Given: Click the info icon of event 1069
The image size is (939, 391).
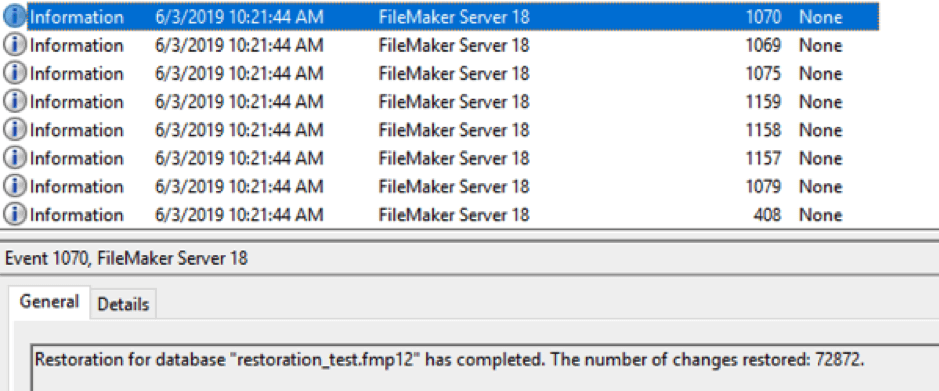Looking at the screenshot, I should coord(15,46).
